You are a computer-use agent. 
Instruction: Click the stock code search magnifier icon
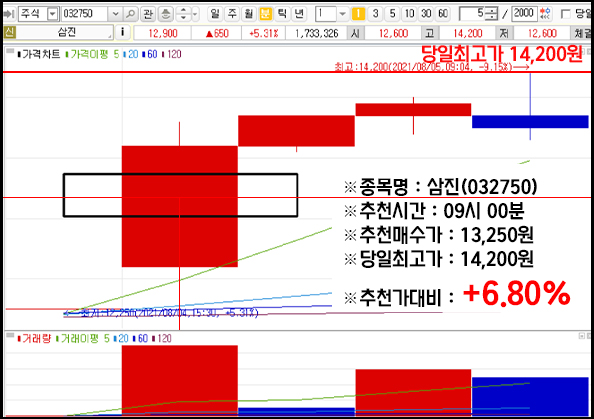[130, 14]
